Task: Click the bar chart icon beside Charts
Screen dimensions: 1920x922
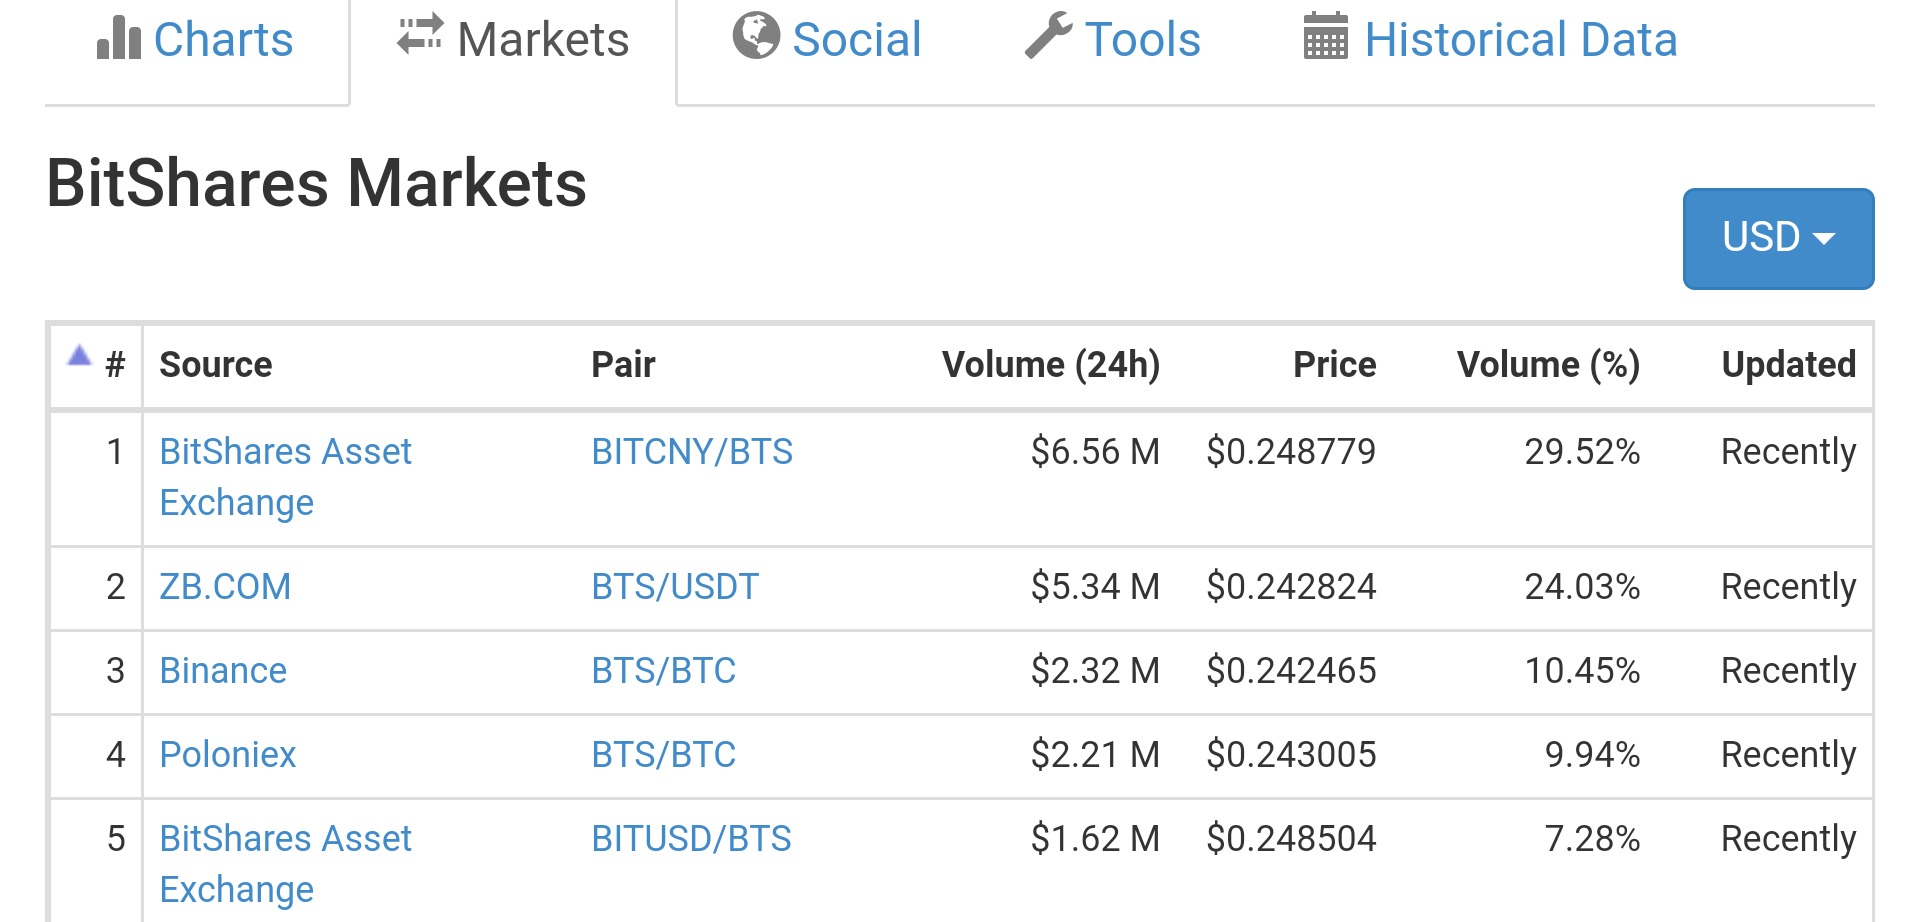Action: point(118,39)
